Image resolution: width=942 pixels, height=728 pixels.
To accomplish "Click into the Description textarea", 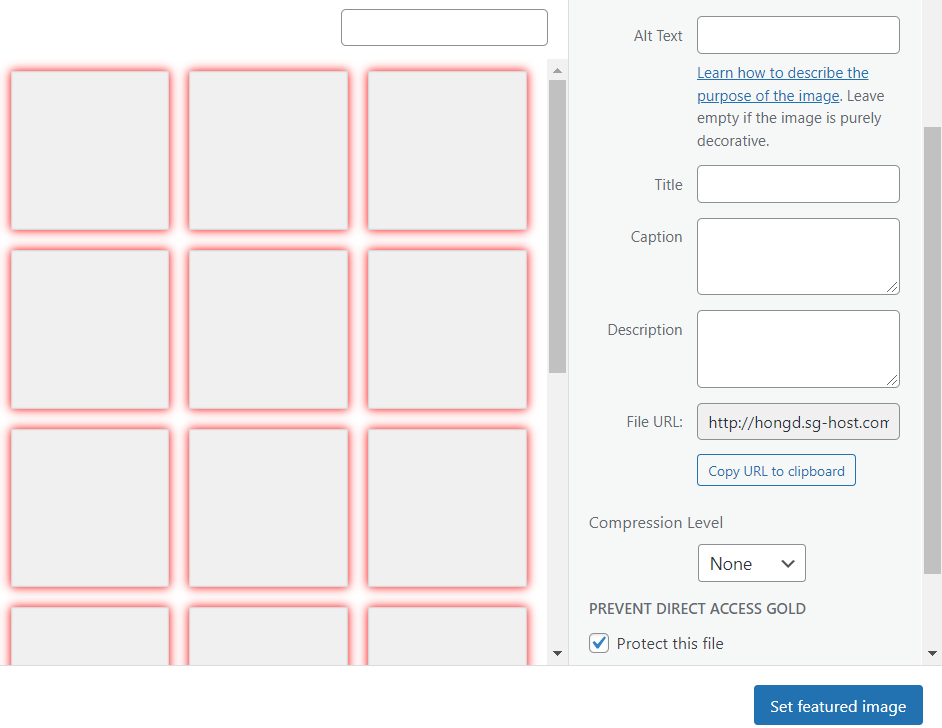I will coord(798,349).
